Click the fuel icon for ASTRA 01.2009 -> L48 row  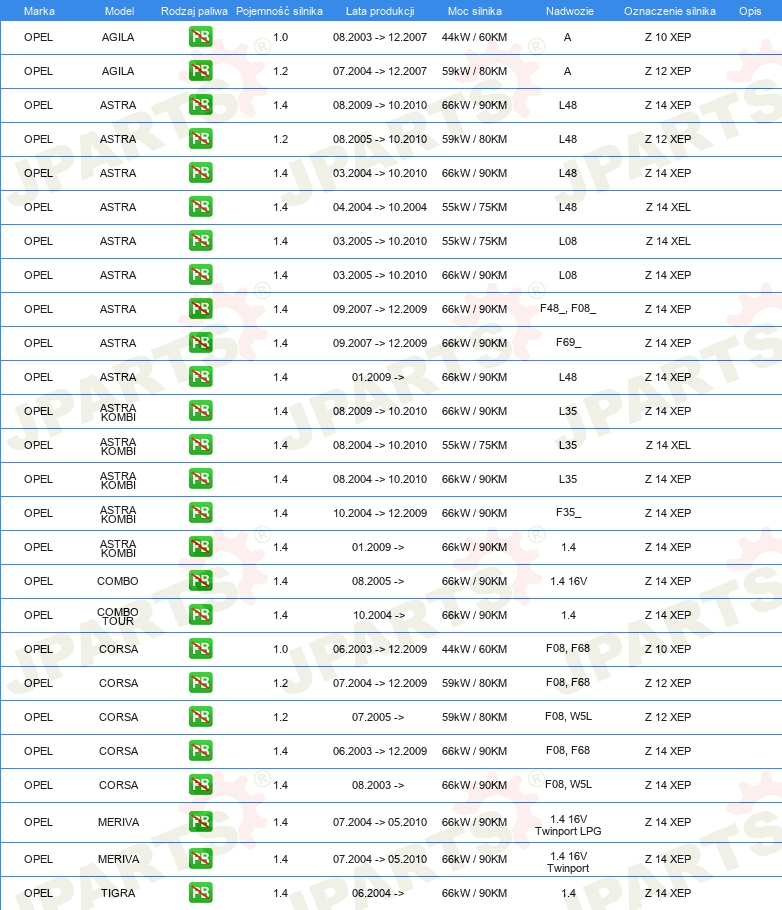coord(200,377)
